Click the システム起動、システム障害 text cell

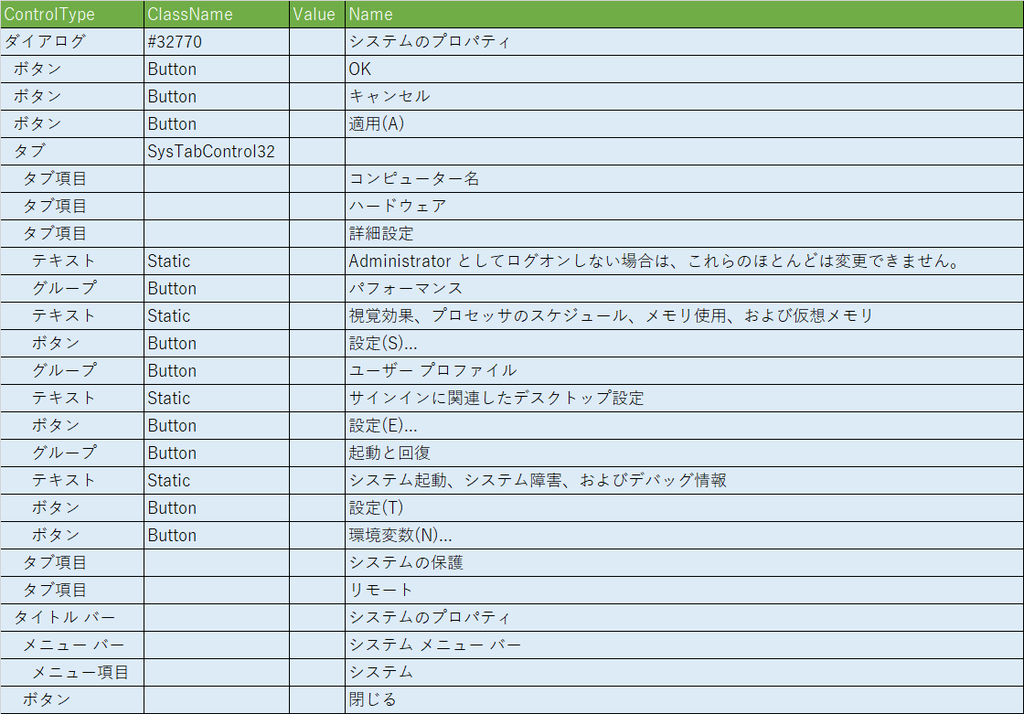click(684, 481)
